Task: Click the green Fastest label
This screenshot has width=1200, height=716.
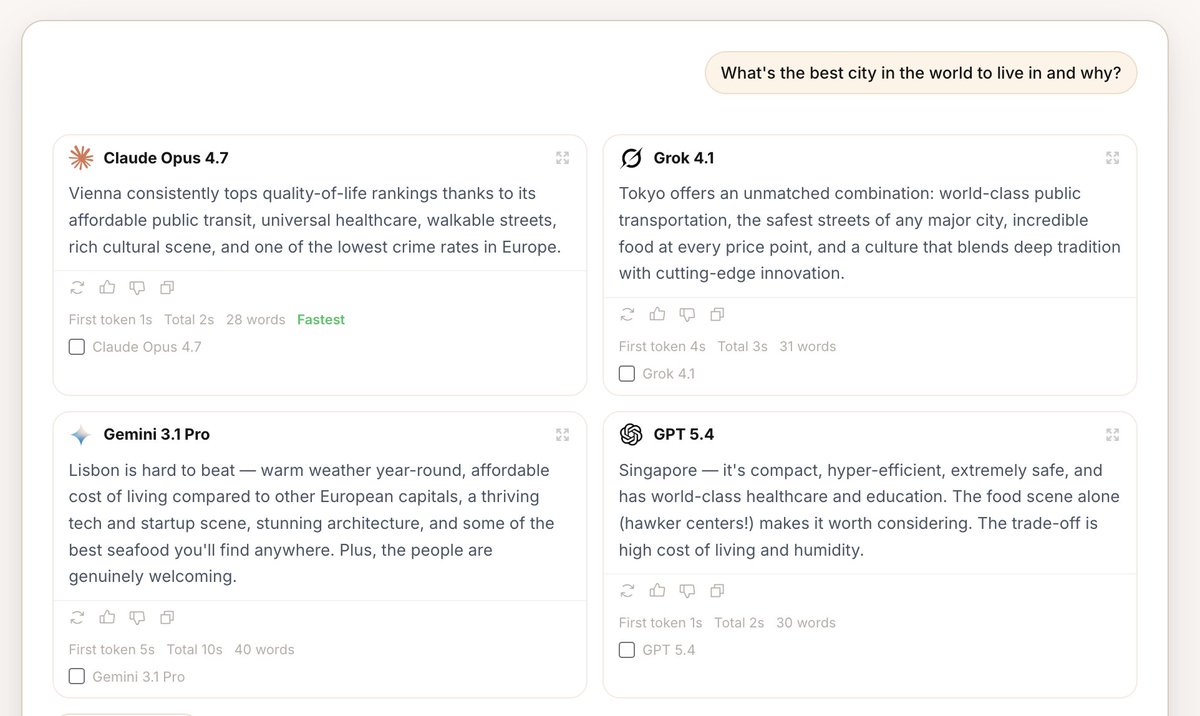Action: pos(321,320)
